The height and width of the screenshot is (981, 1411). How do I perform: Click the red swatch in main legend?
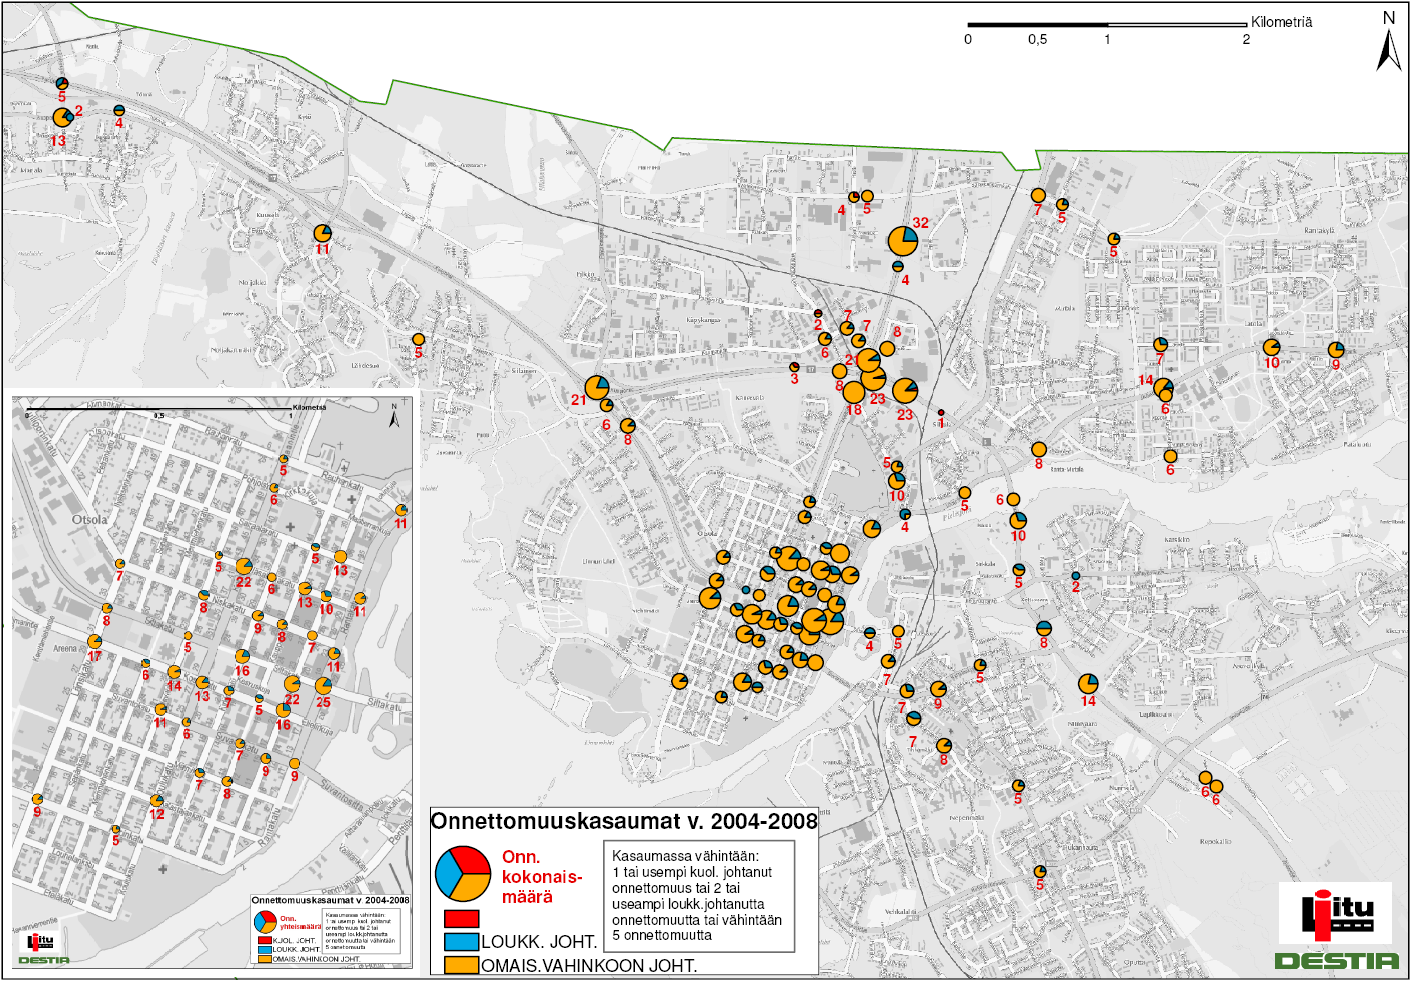pyautogui.click(x=461, y=918)
